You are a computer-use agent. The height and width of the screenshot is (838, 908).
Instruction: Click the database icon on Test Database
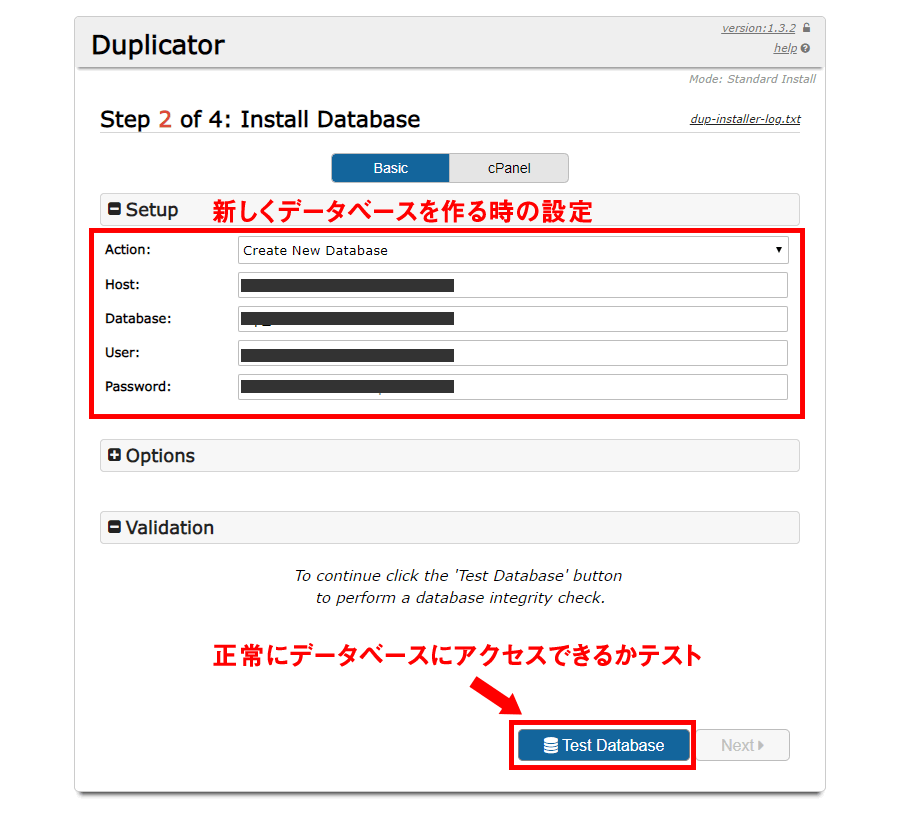(550, 745)
